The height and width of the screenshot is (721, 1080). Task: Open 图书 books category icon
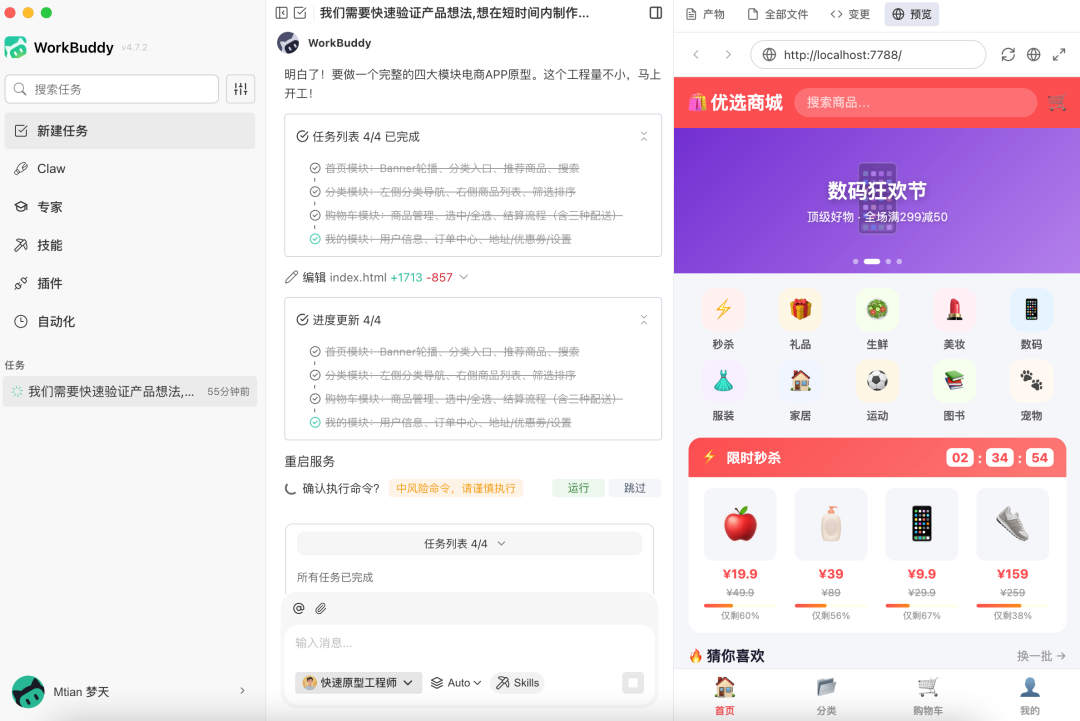(x=954, y=381)
